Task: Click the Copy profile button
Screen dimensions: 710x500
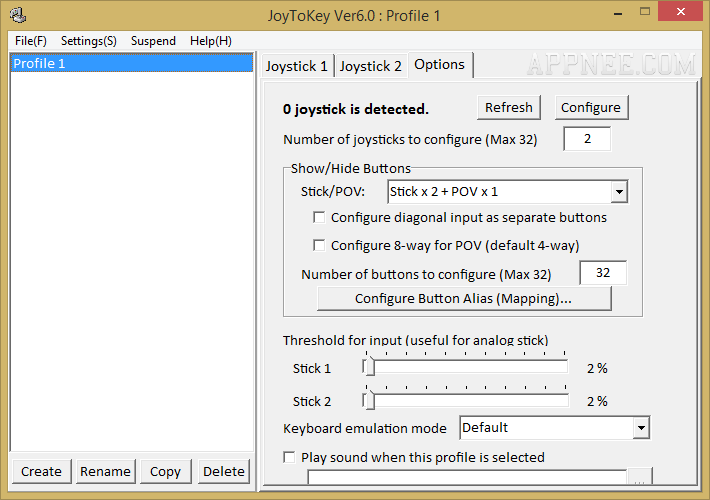Action: coord(165,471)
